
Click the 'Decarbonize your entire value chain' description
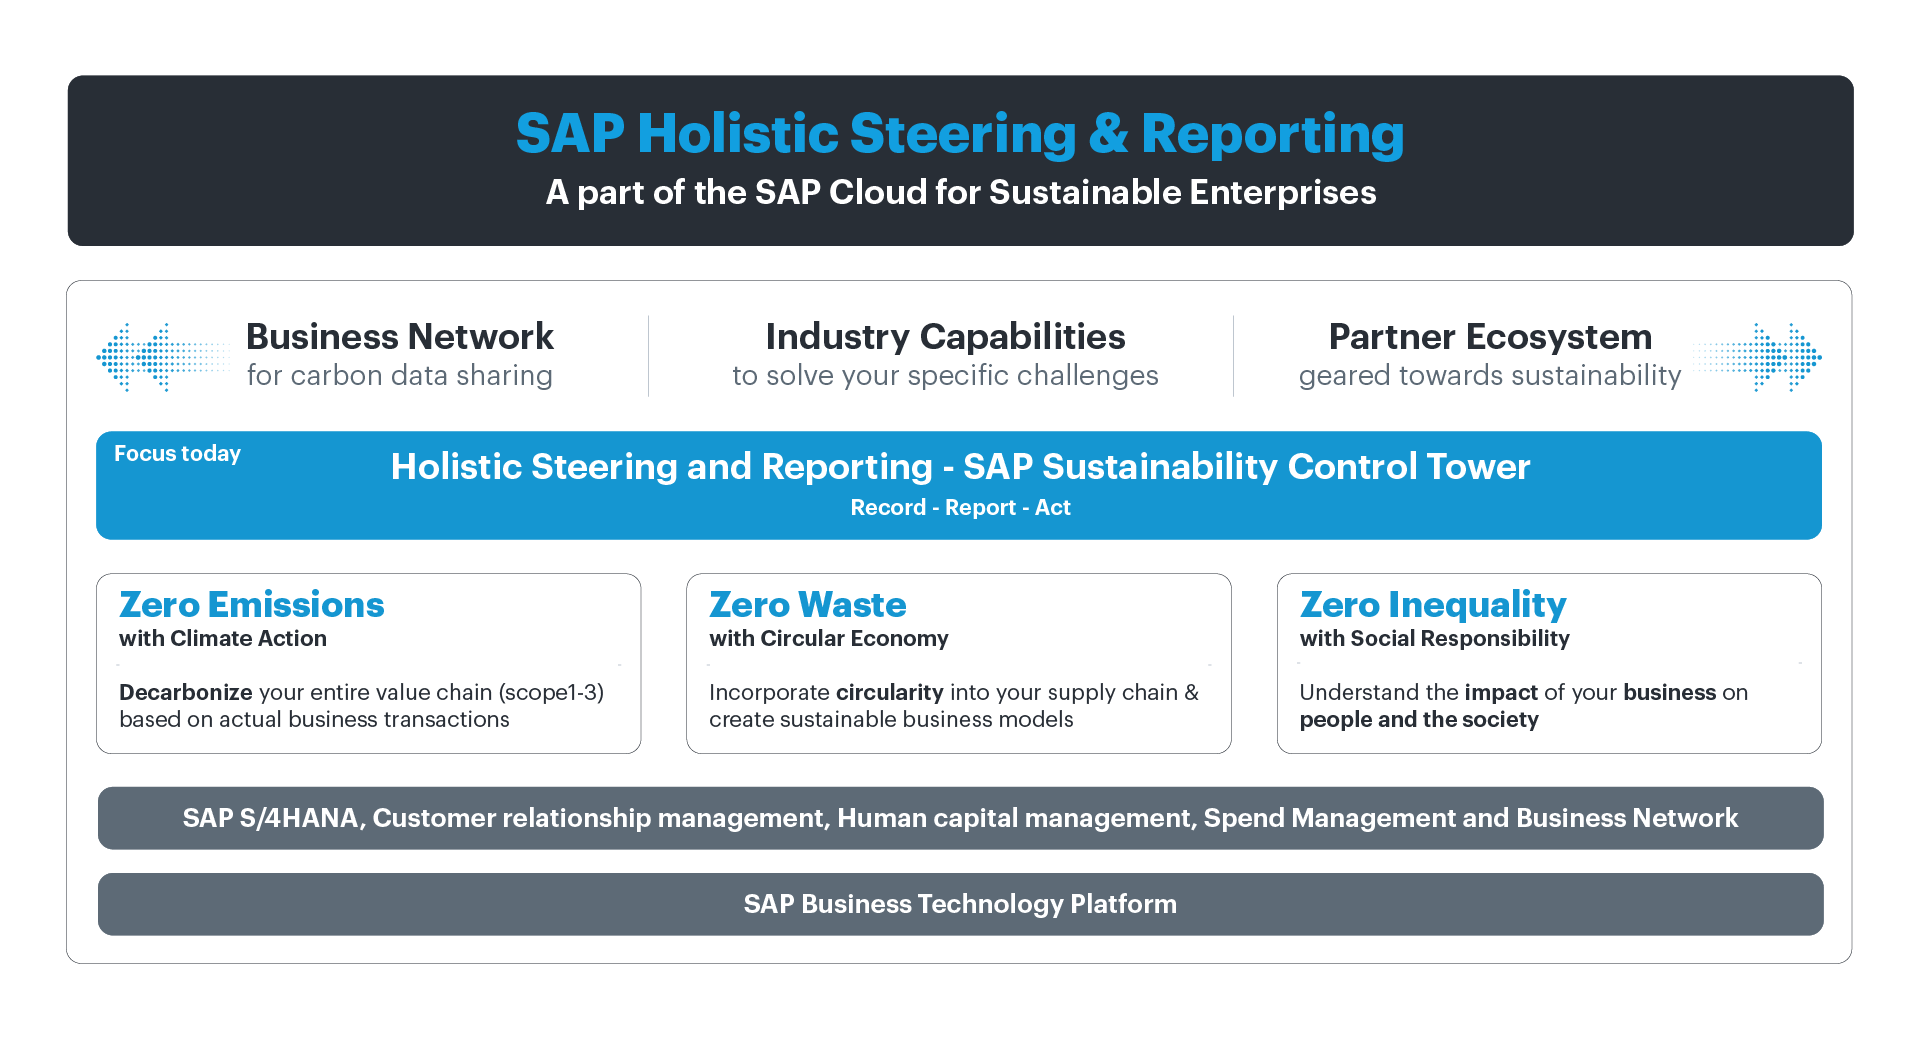[361, 706]
